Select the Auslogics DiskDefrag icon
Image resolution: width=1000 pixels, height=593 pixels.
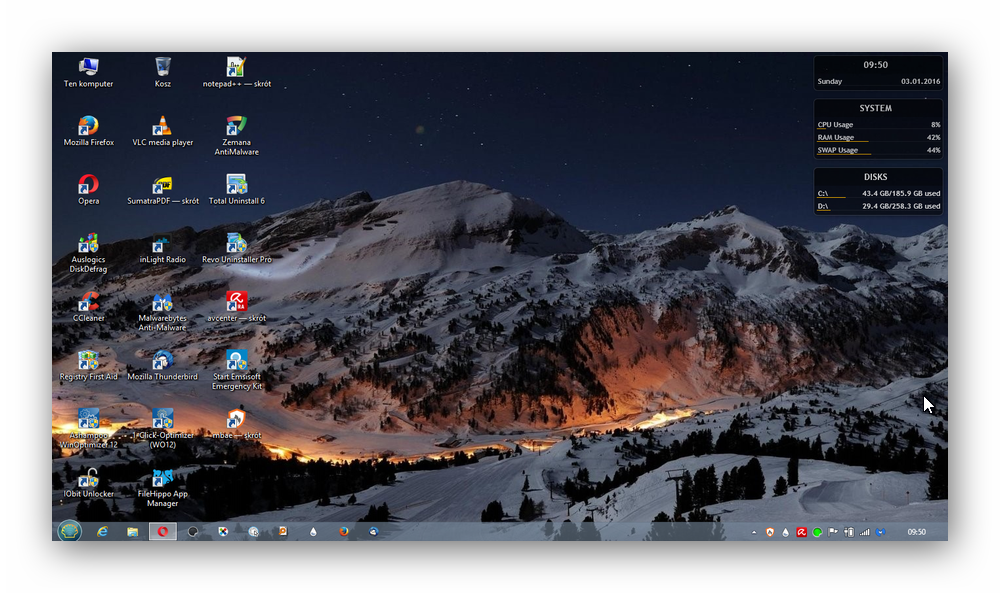point(88,253)
